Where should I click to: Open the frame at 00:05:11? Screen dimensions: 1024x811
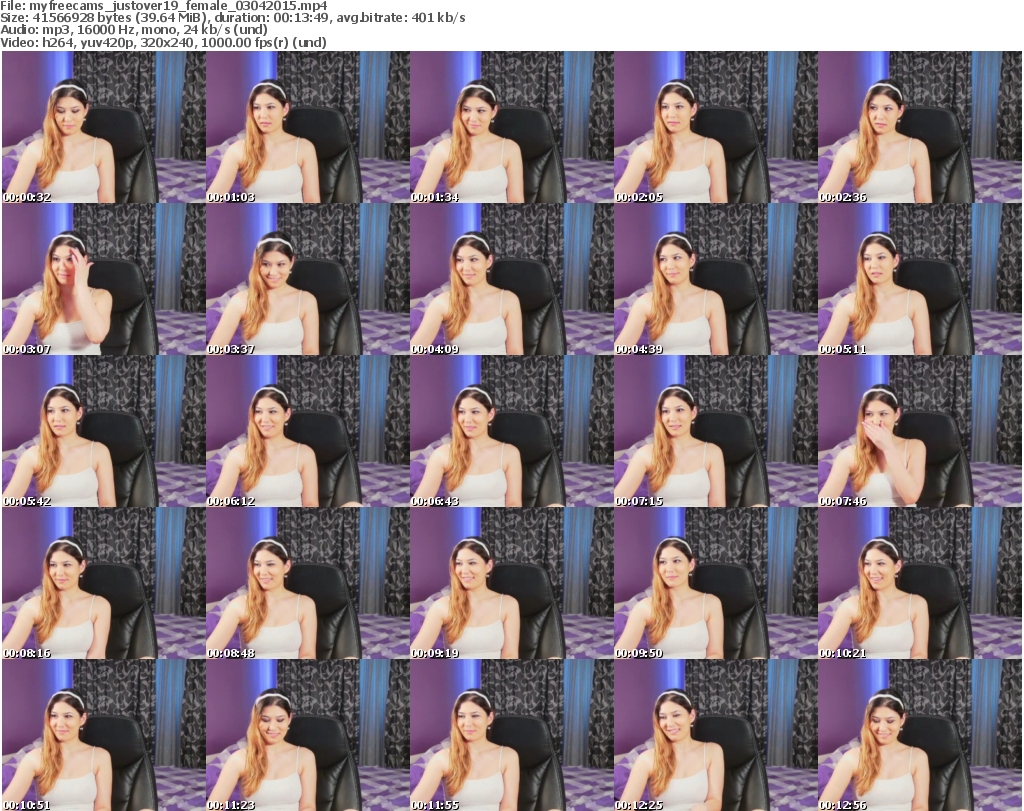coord(920,279)
